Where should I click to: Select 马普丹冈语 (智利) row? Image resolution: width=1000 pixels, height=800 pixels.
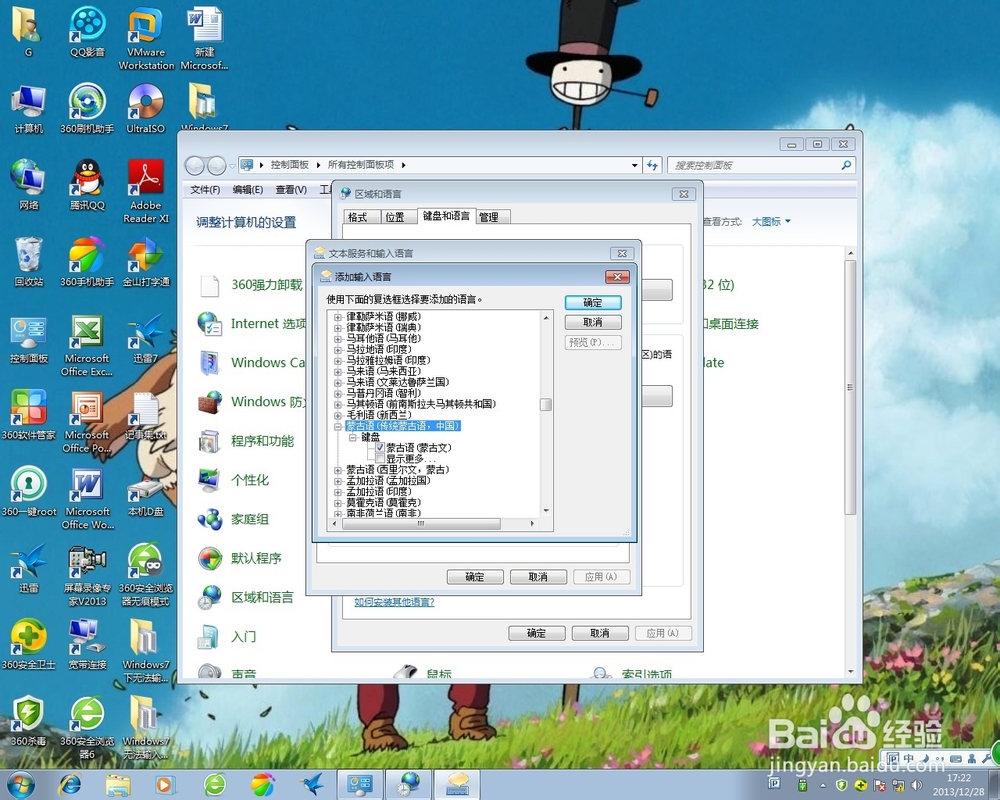[383, 393]
